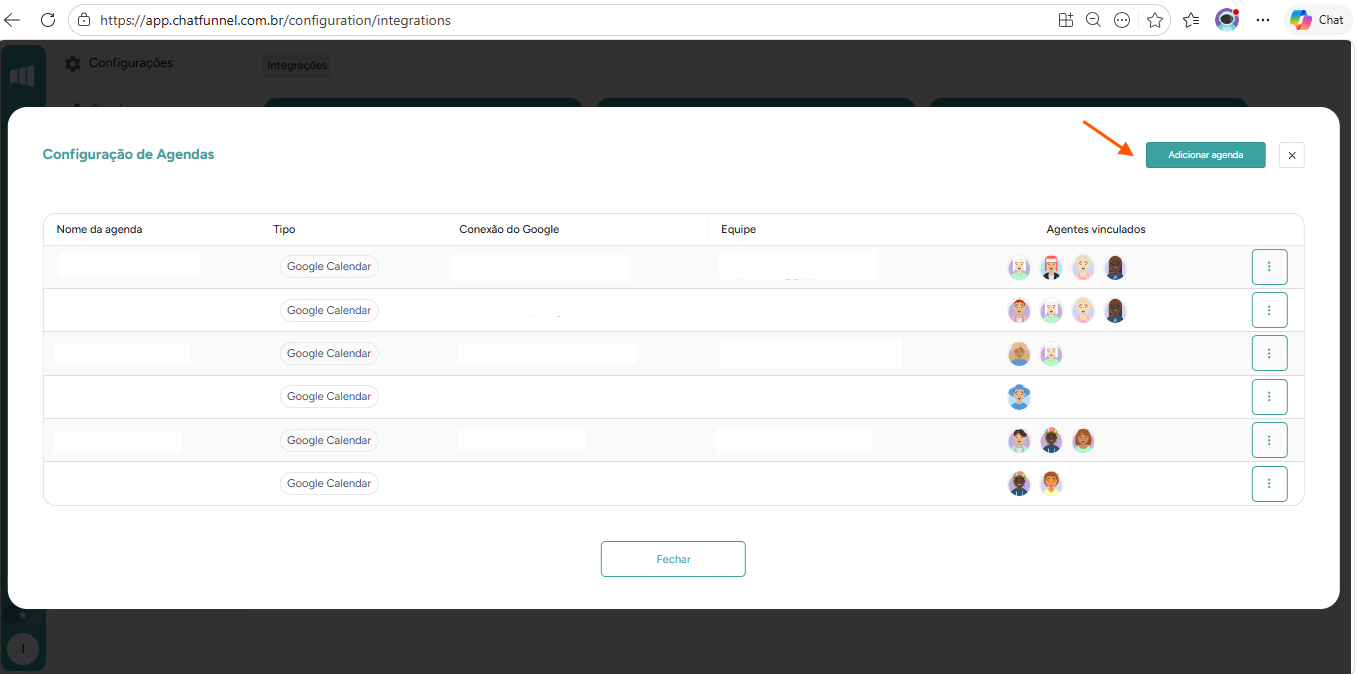Click the Configuração de Agendas dialog title
The height and width of the screenshot is (674, 1357).
pos(128,154)
